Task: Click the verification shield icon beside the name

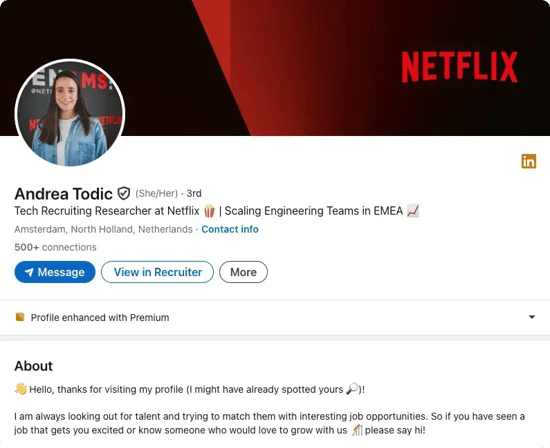Action: [x=123, y=193]
